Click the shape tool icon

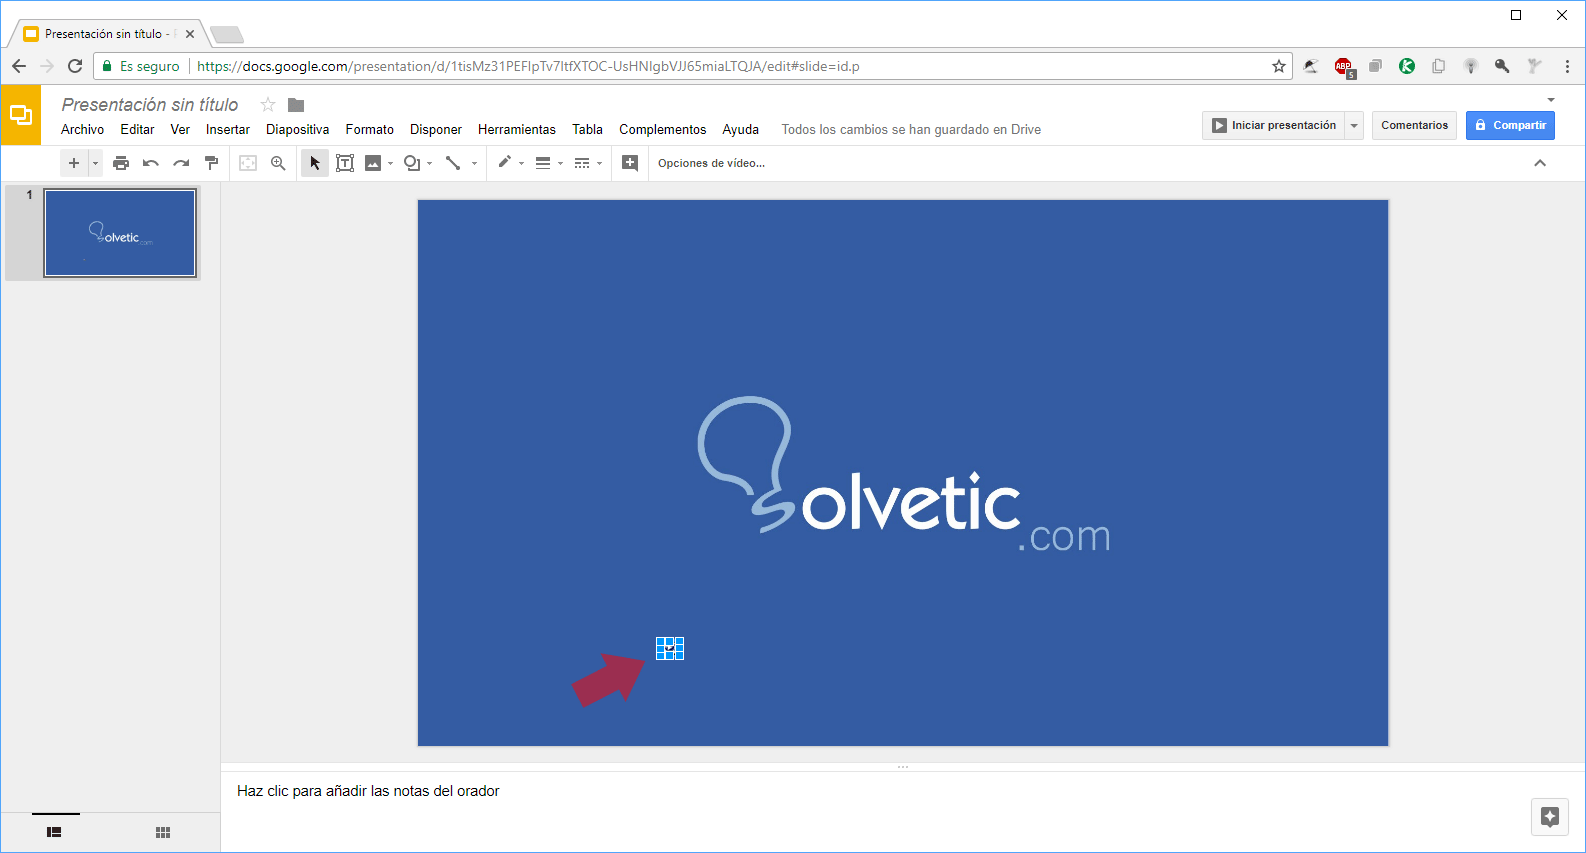tap(412, 163)
